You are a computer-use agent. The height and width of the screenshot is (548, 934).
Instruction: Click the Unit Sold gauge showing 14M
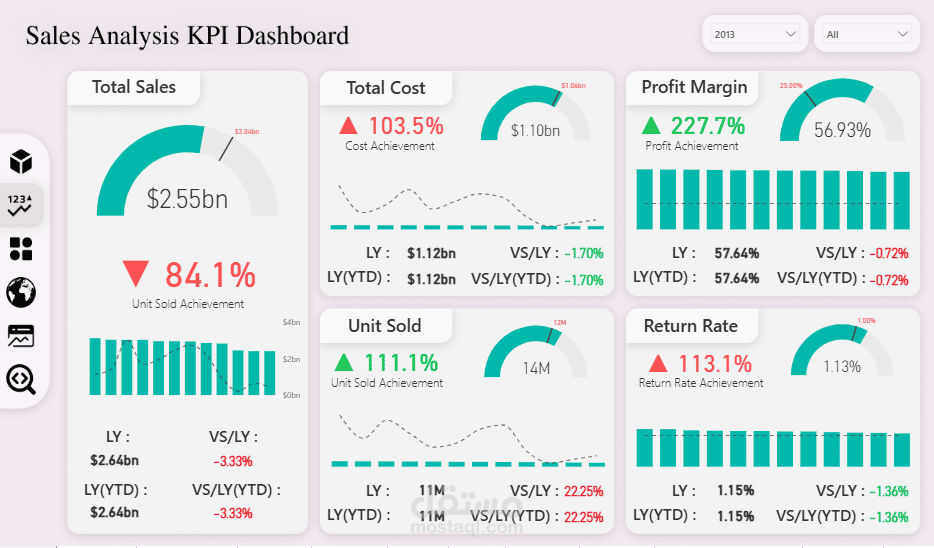pyautogui.click(x=535, y=351)
